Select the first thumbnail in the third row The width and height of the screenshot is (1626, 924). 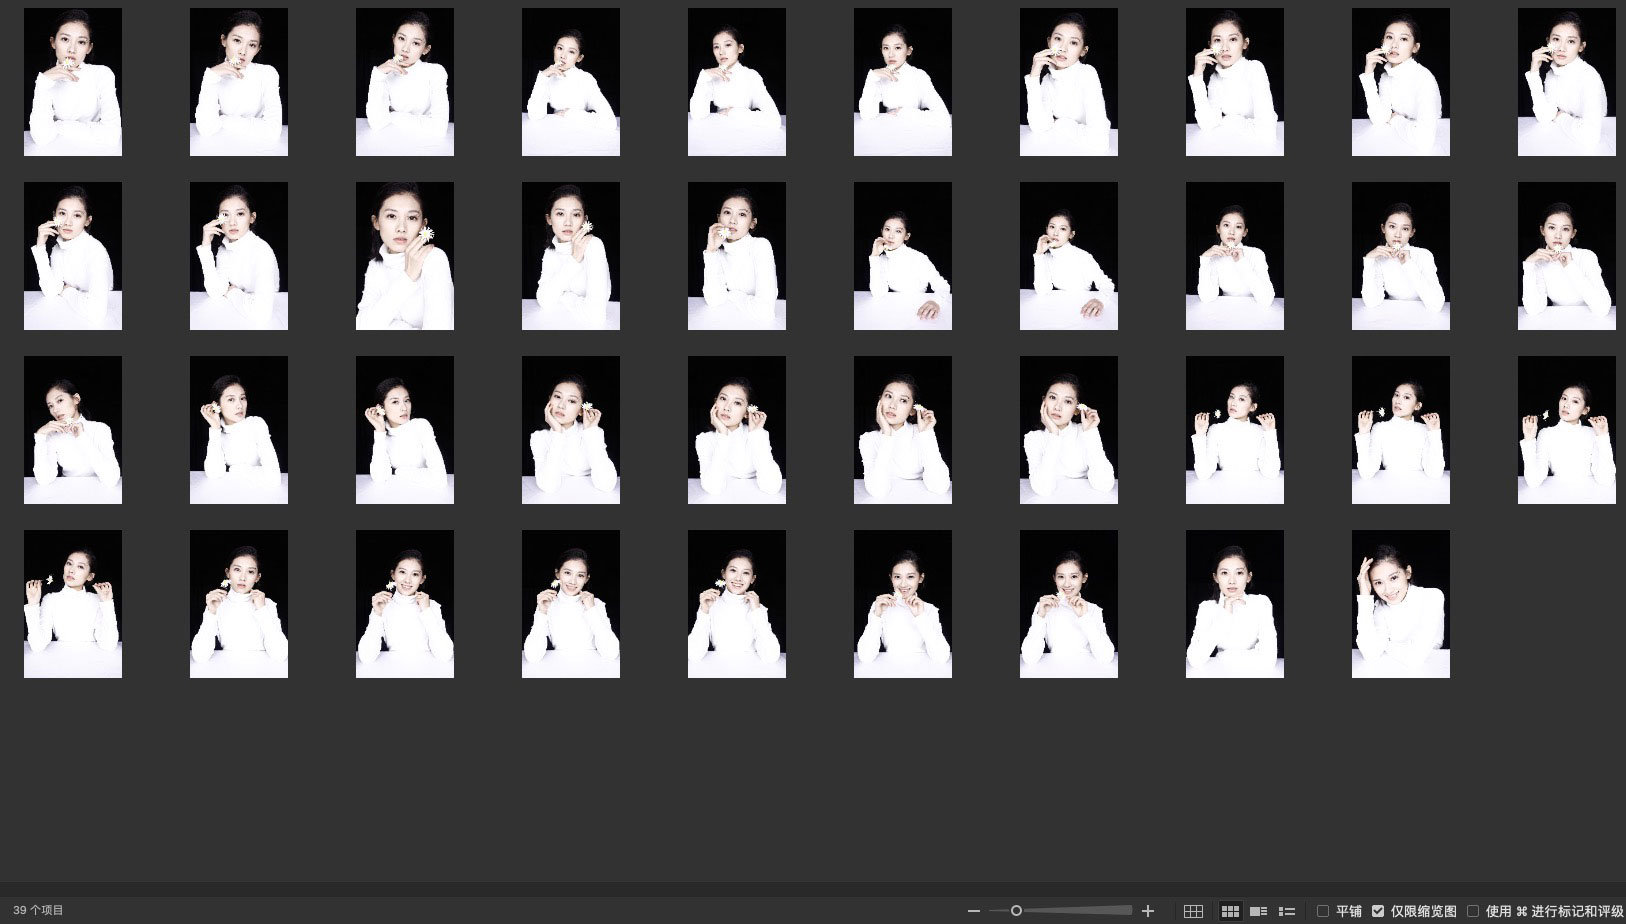coord(73,430)
